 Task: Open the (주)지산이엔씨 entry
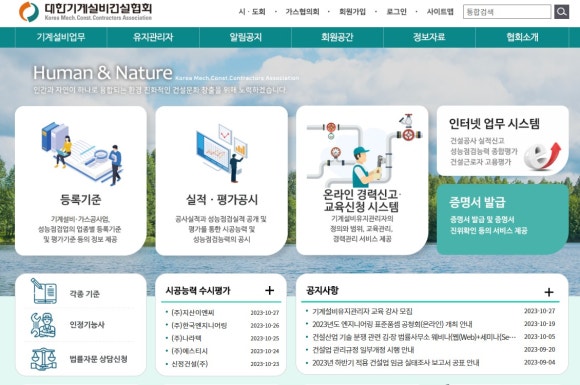point(193,313)
